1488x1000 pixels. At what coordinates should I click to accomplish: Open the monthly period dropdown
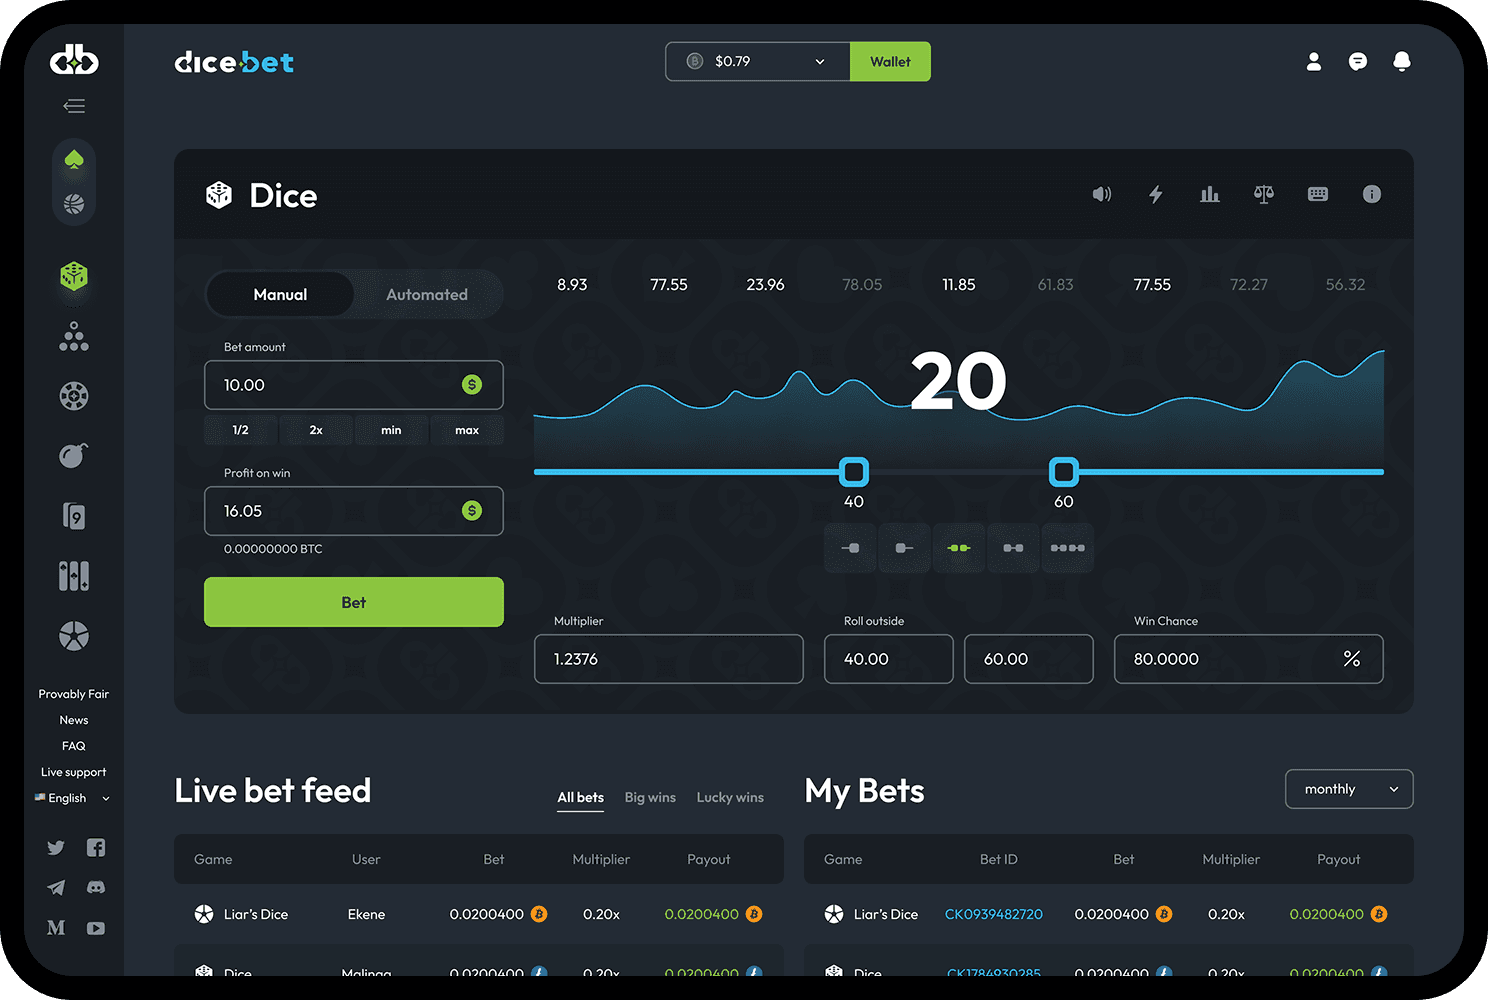(x=1349, y=789)
